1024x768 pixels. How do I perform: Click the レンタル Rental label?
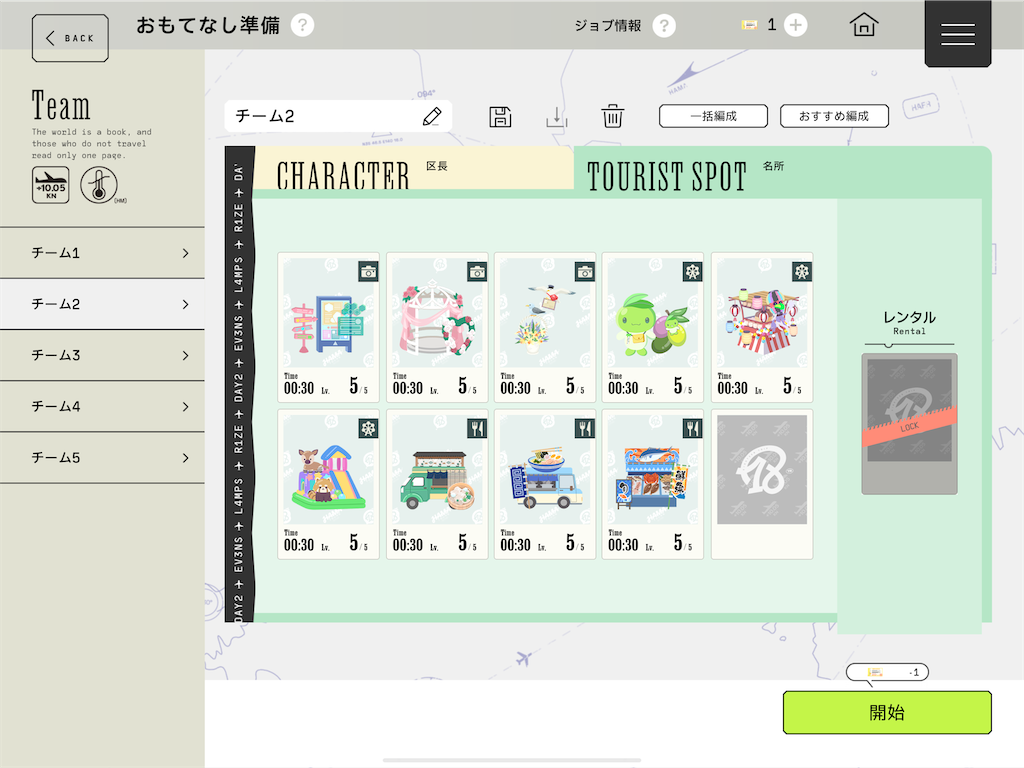point(909,323)
